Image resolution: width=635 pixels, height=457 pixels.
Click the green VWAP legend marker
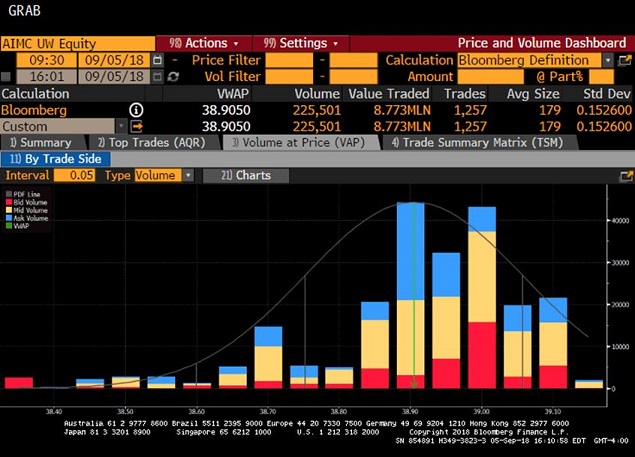point(9,226)
